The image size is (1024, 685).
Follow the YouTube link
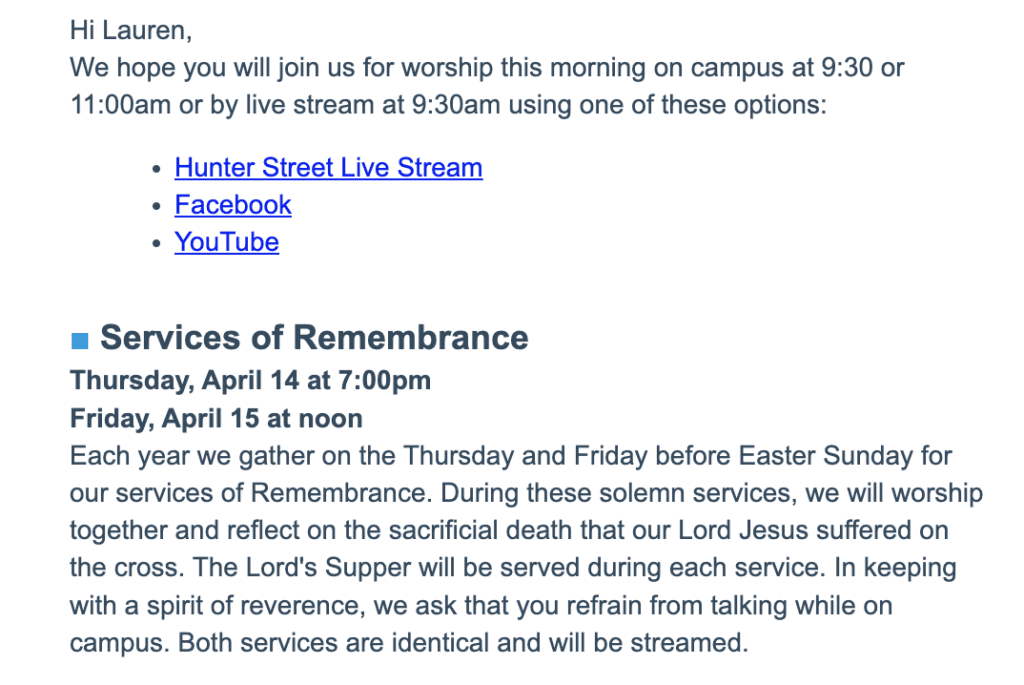coord(227,242)
